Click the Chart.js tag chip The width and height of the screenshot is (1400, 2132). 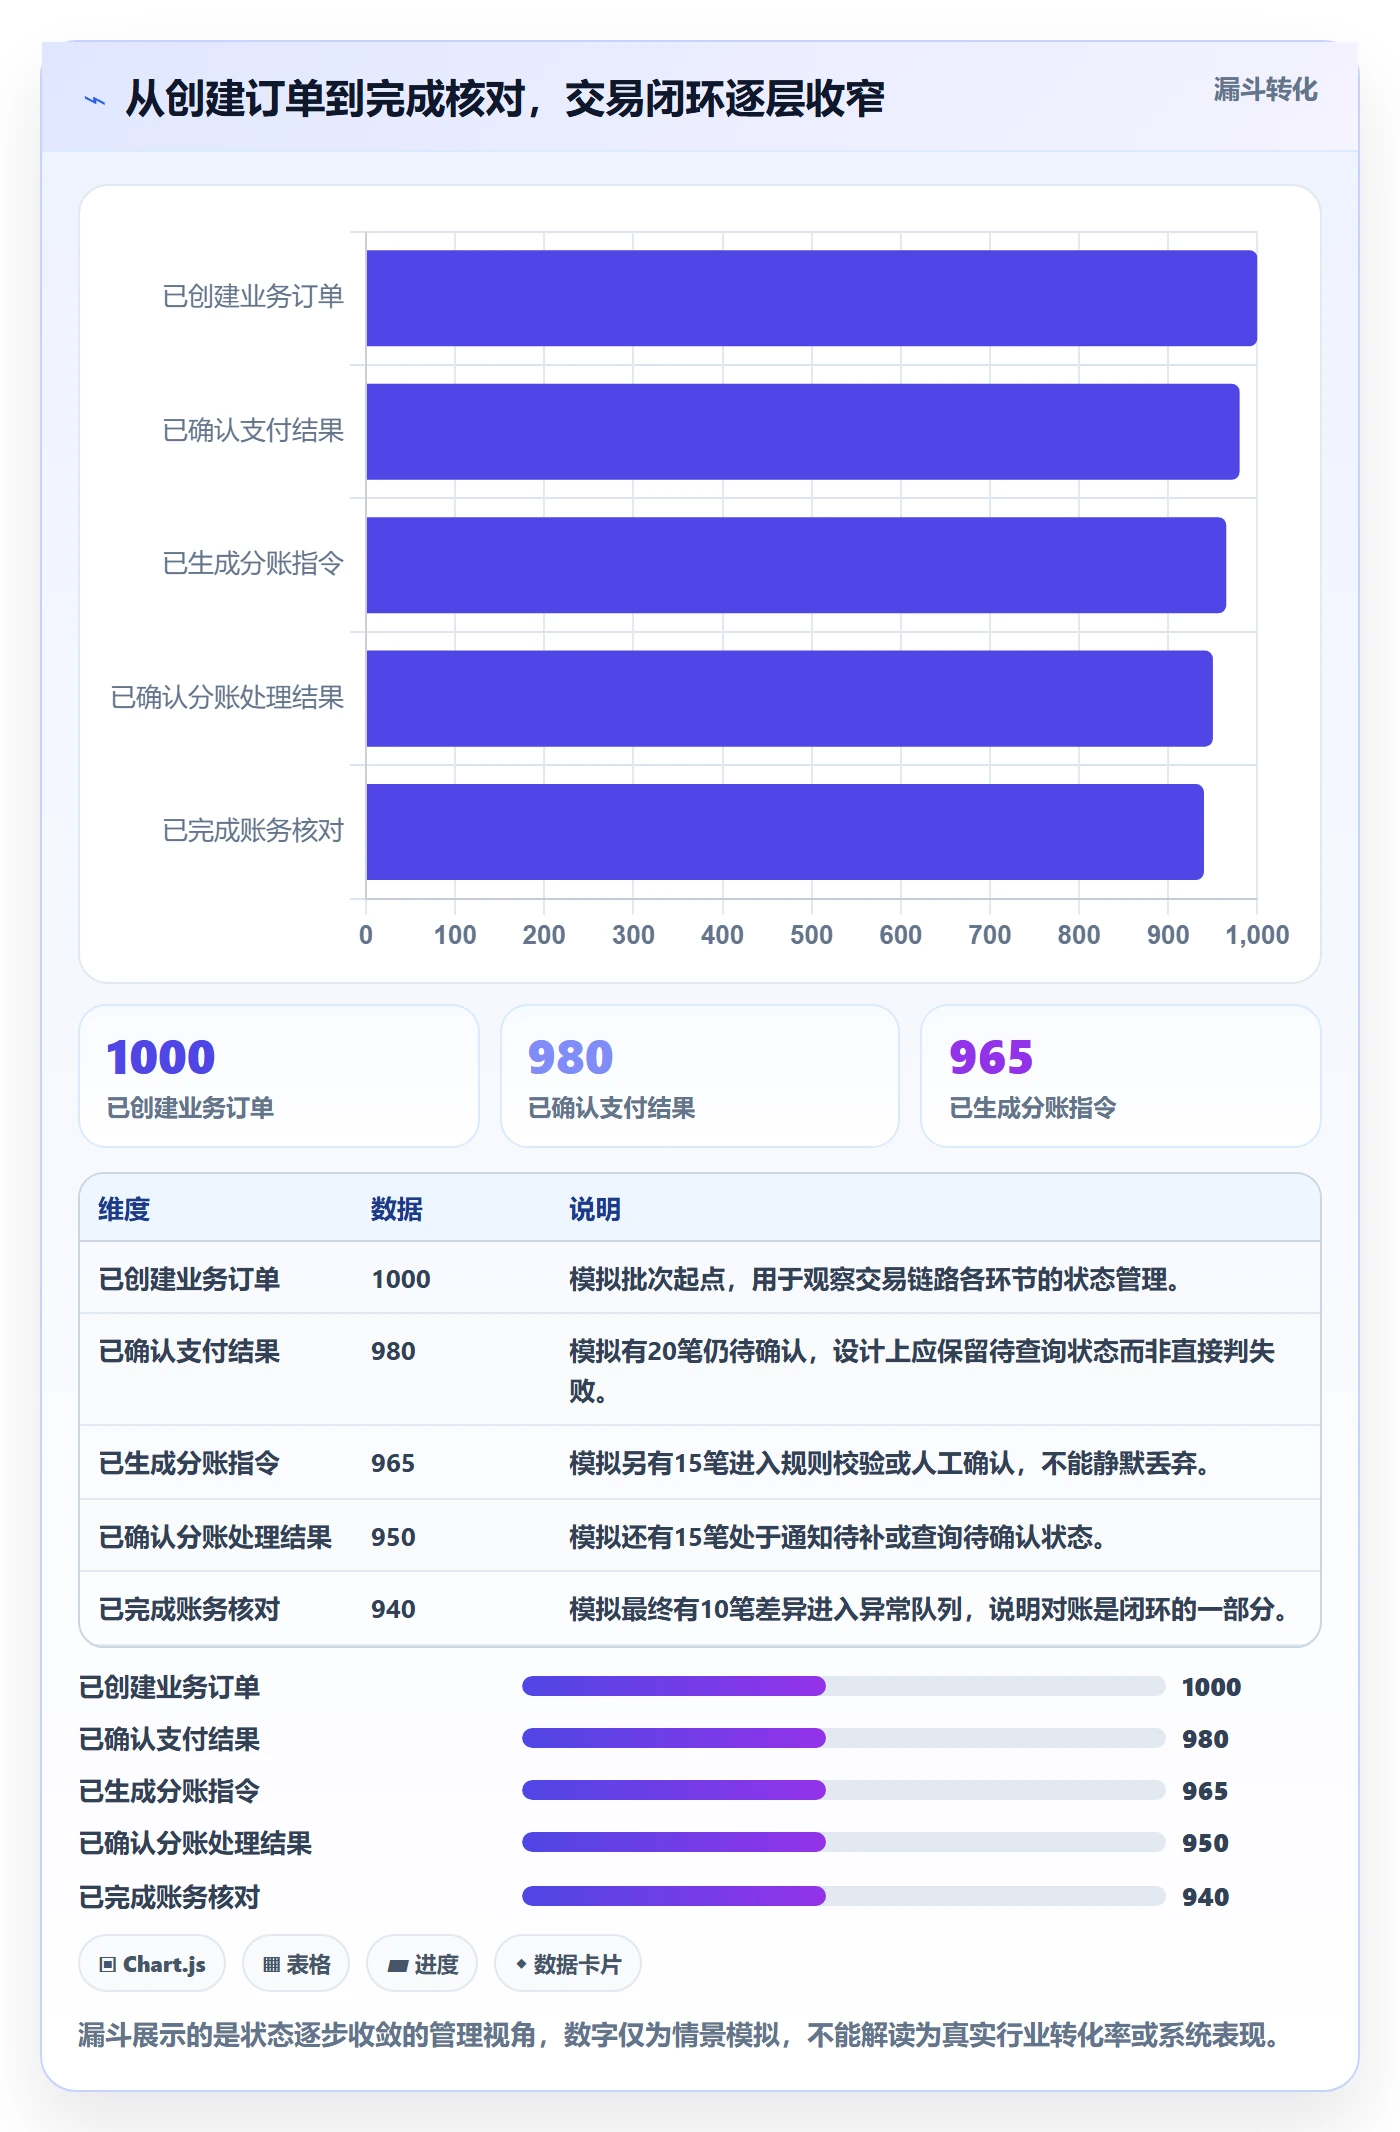click(x=152, y=1964)
